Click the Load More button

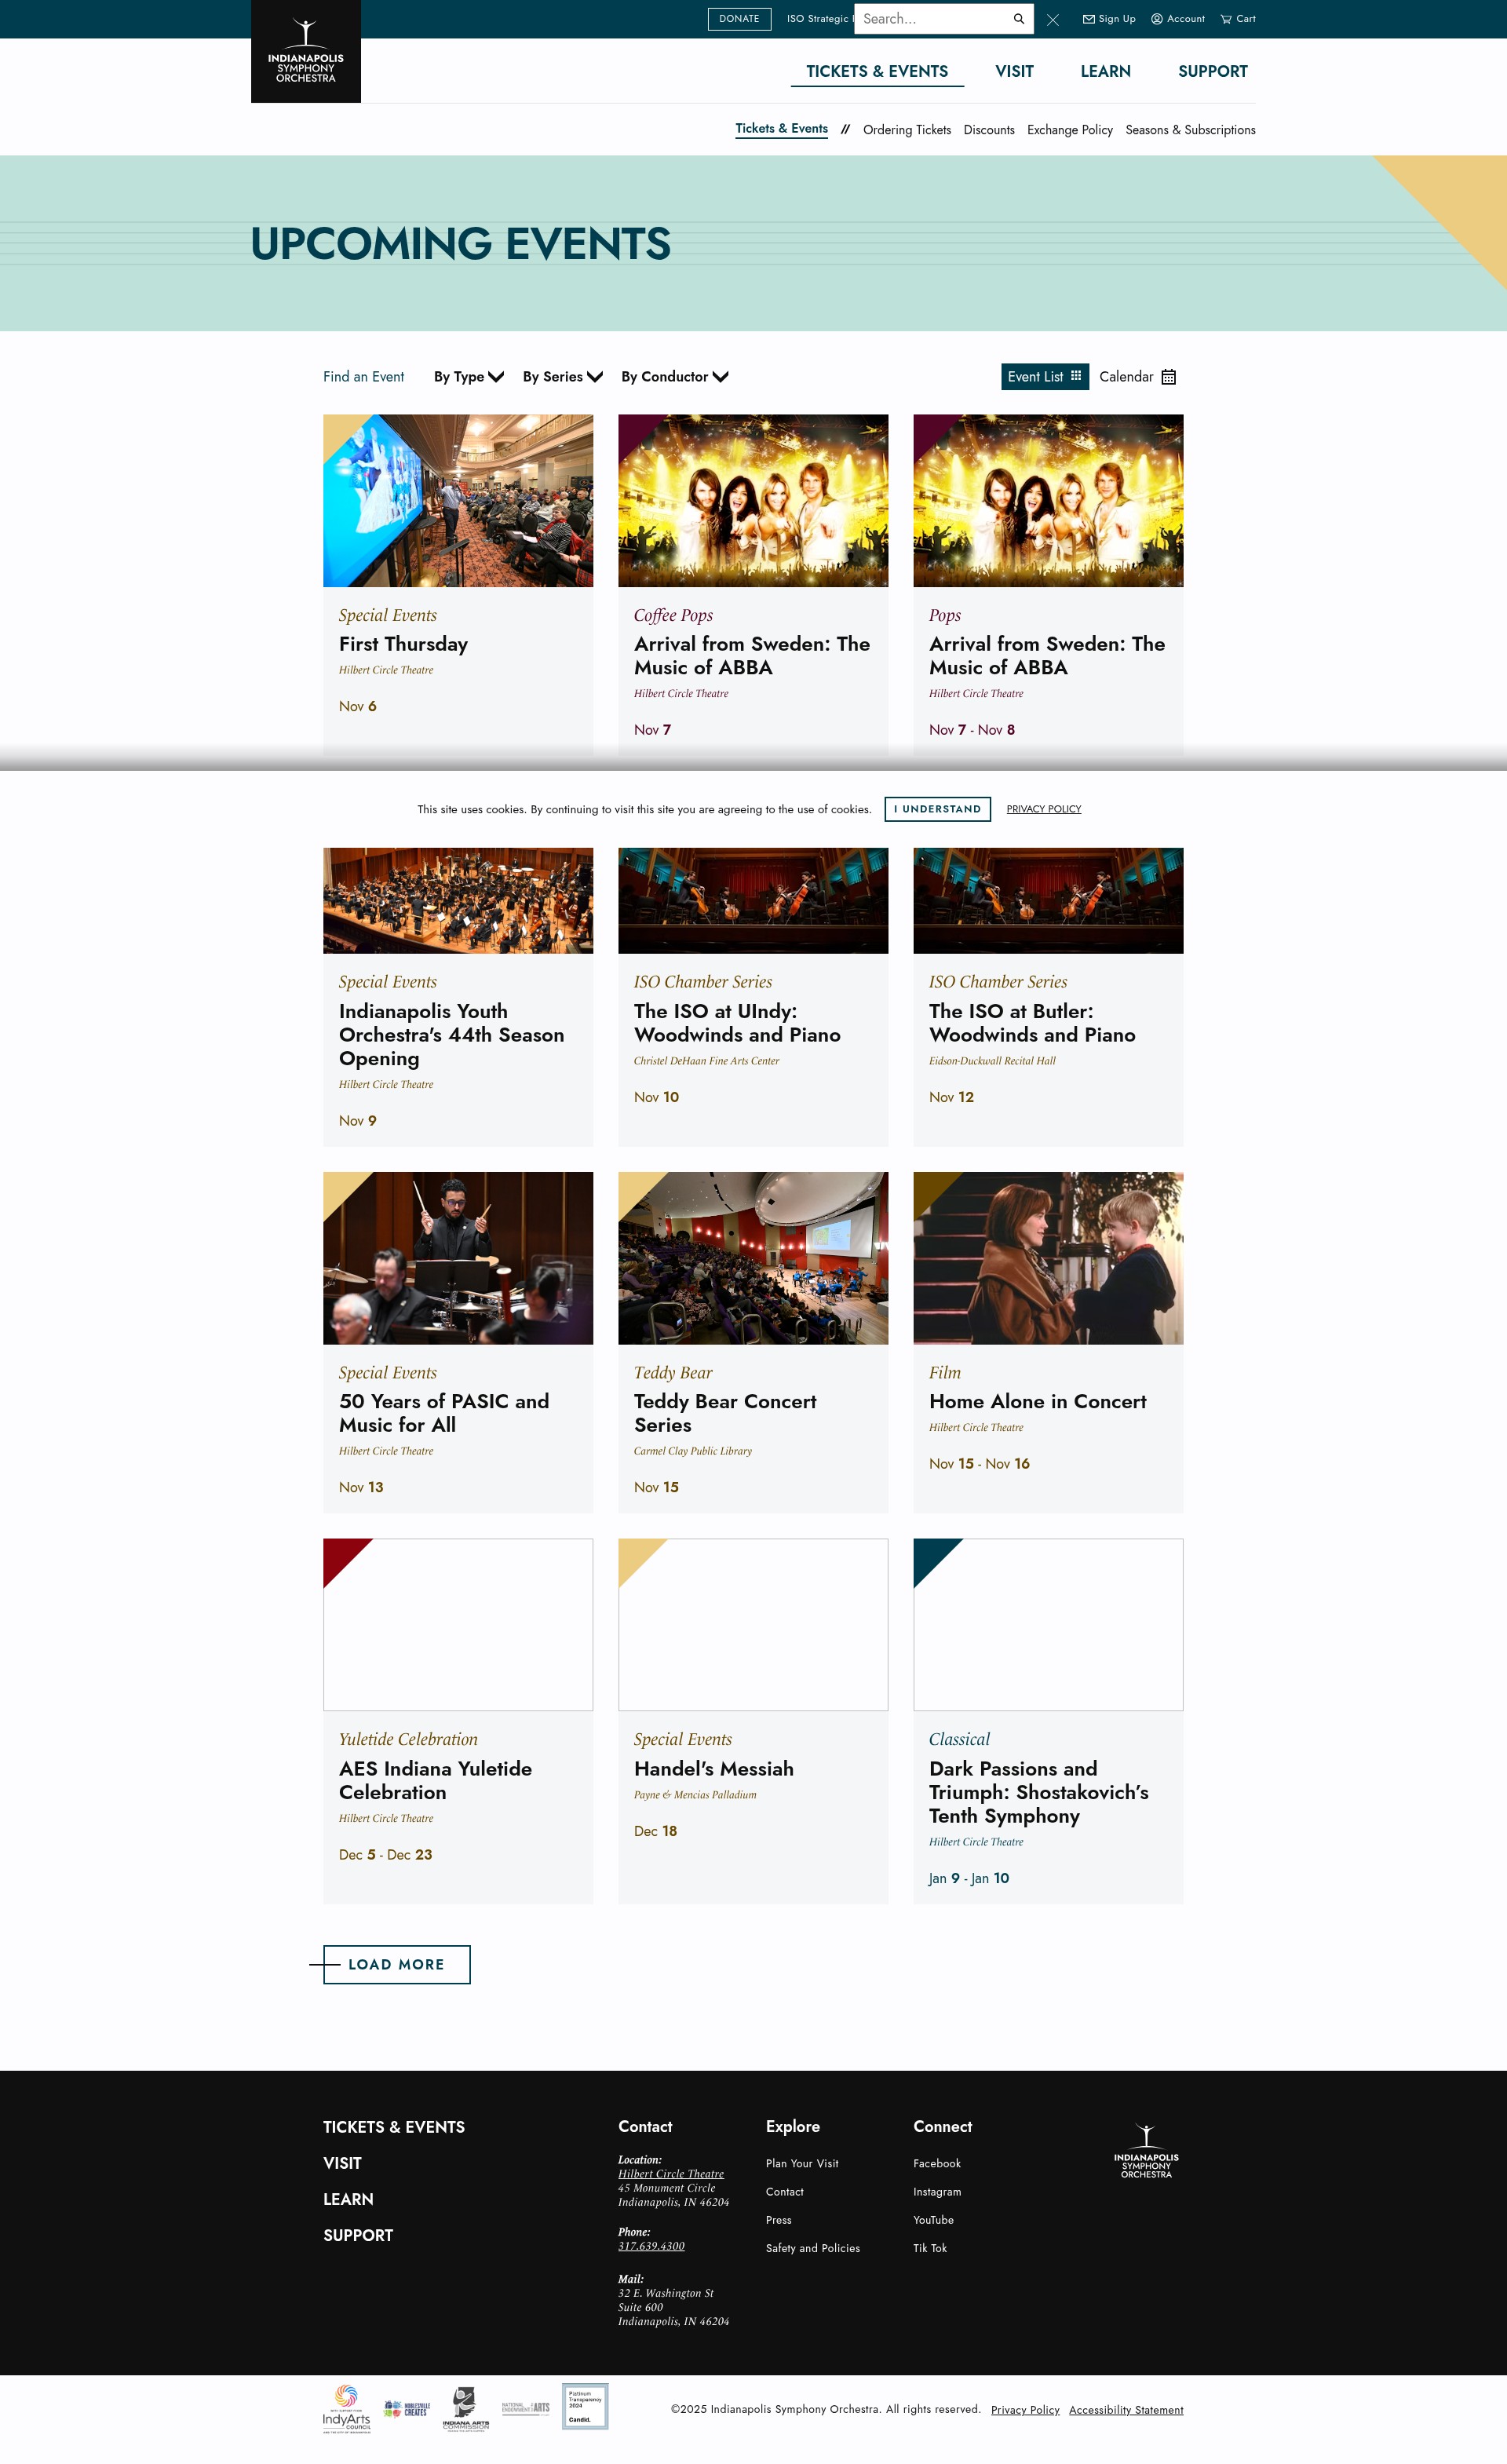(x=396, y=1964)
